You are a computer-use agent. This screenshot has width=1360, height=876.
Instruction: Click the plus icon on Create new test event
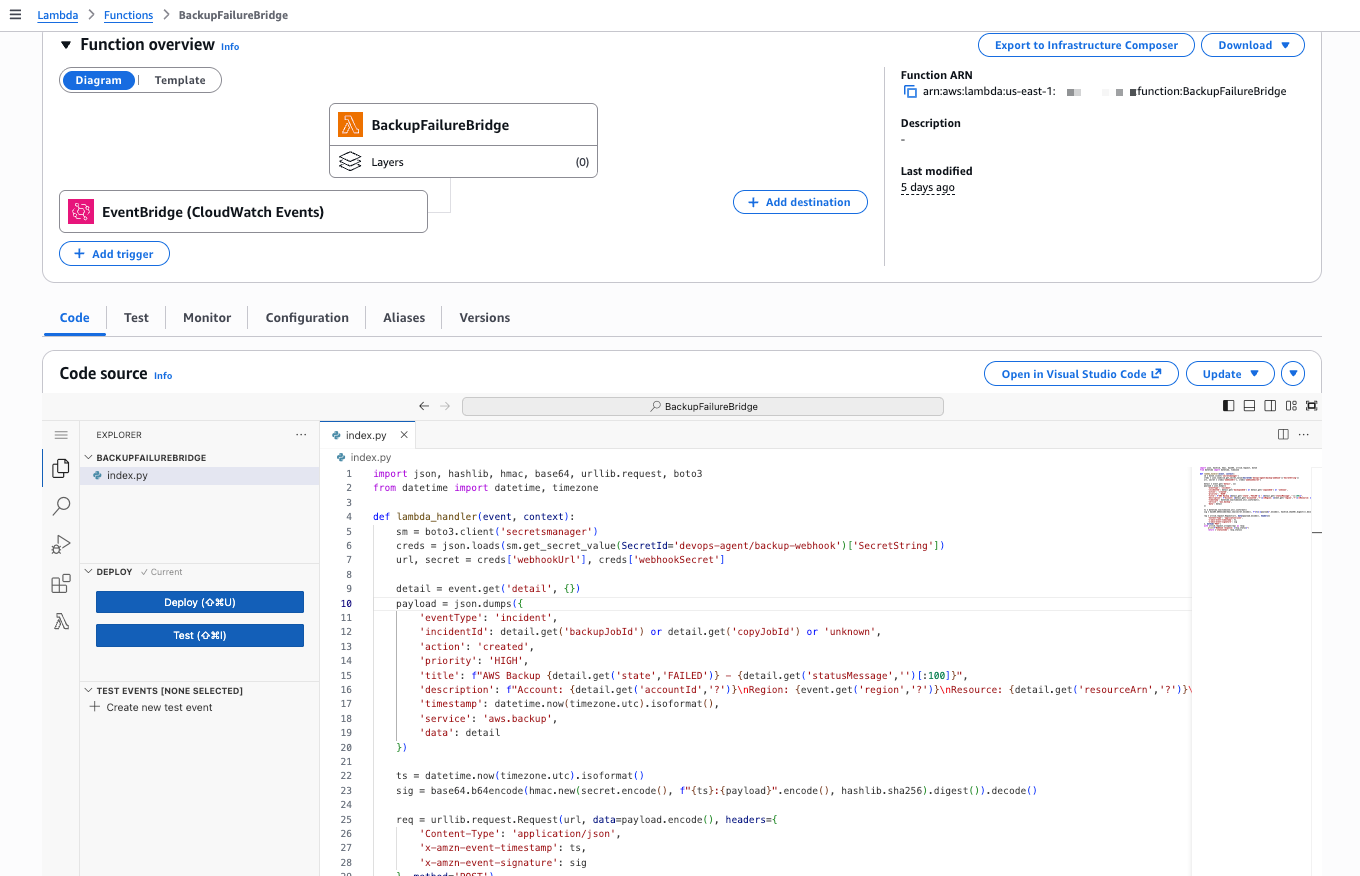pyautogui.click(x=95, y=707)
